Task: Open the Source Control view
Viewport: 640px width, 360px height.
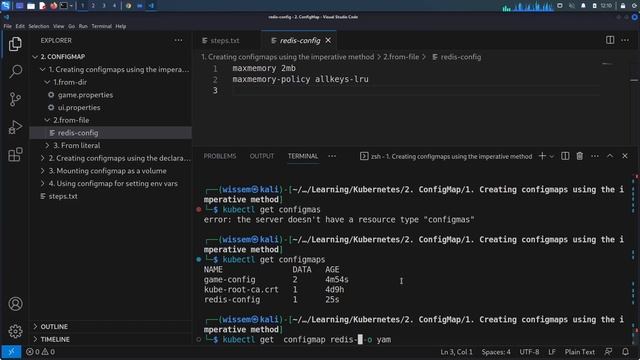Action: pyautogui.click(x=15, y=99)
